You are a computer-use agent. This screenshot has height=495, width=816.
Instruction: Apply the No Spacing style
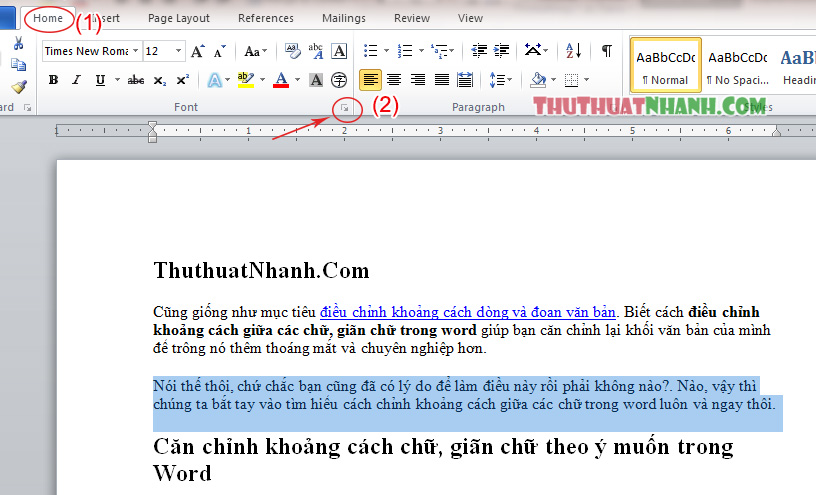point(737,65)
